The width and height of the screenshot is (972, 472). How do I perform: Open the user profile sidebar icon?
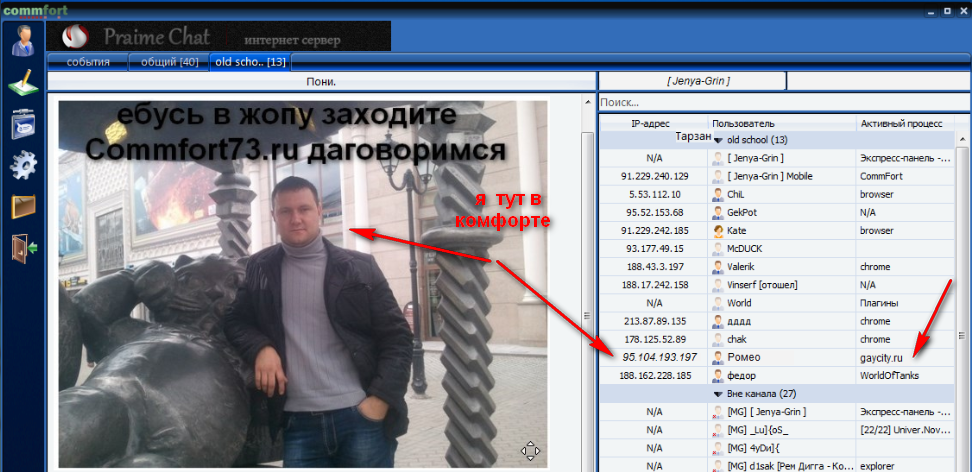point(24,40)
